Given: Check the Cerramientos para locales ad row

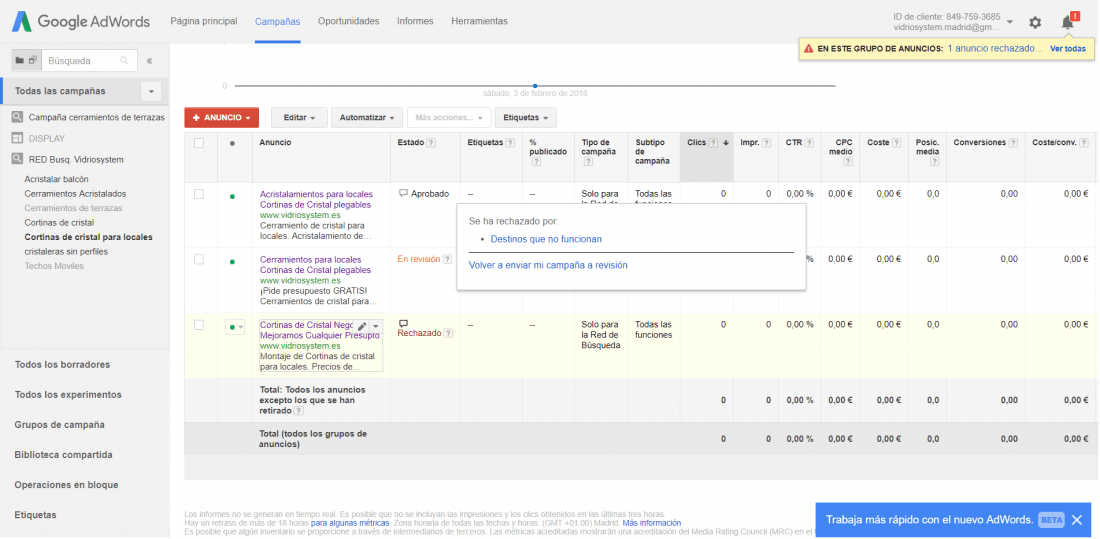Looking at the screenshot, I should (x=199, y=259).
